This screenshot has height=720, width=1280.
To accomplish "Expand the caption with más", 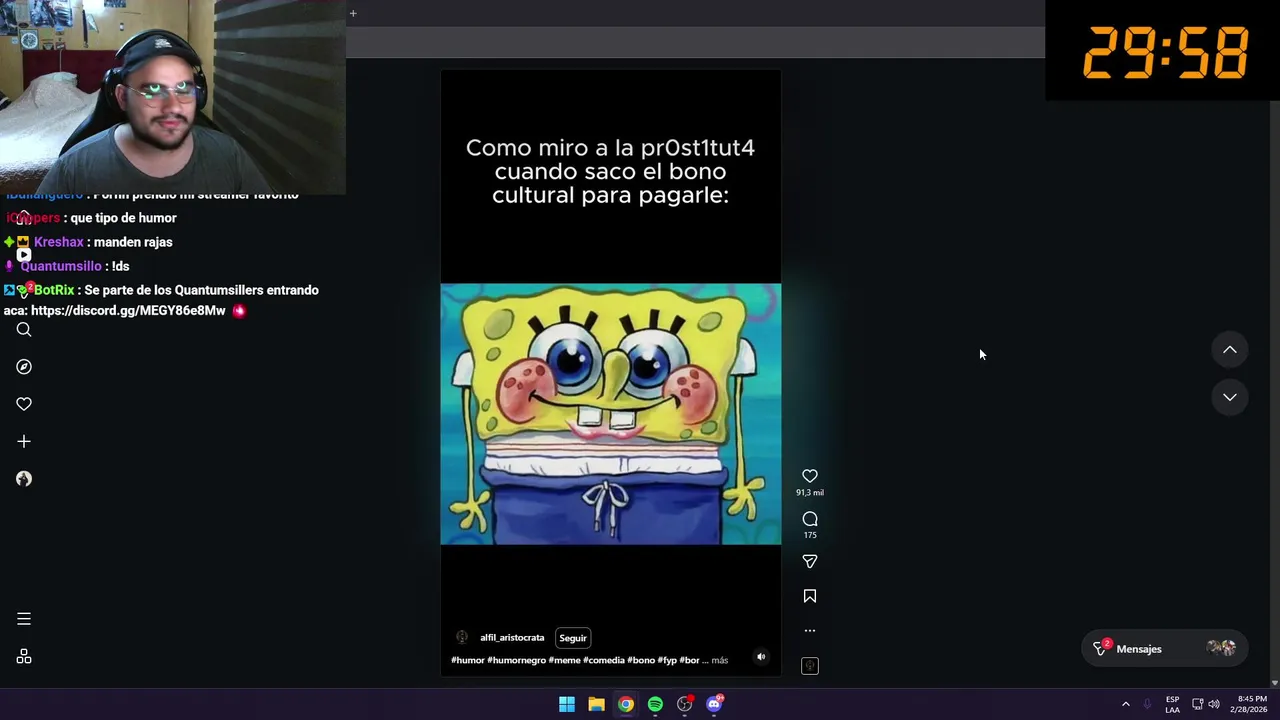I will click(720, 660).
